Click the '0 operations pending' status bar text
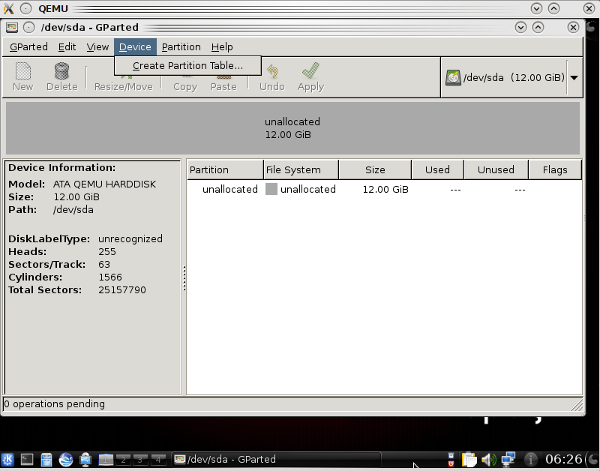 (54, 404)
